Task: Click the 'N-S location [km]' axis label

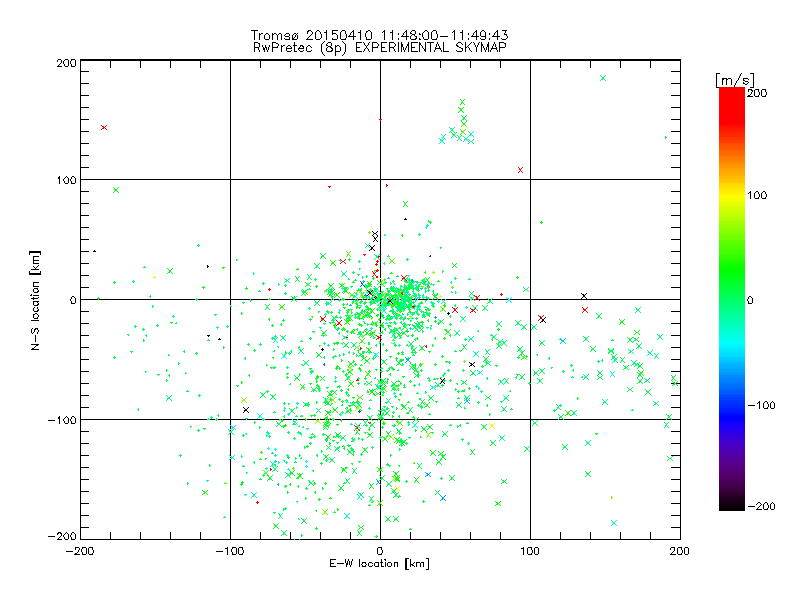Action: 35,300
